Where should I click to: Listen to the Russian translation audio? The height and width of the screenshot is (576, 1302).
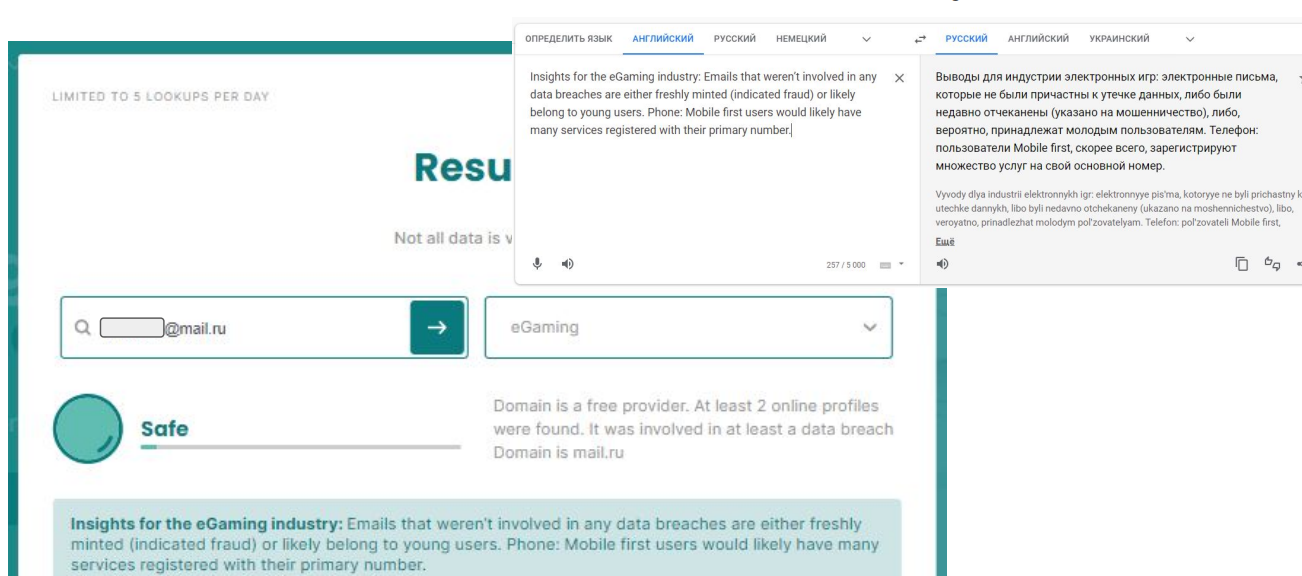[942, 264]
